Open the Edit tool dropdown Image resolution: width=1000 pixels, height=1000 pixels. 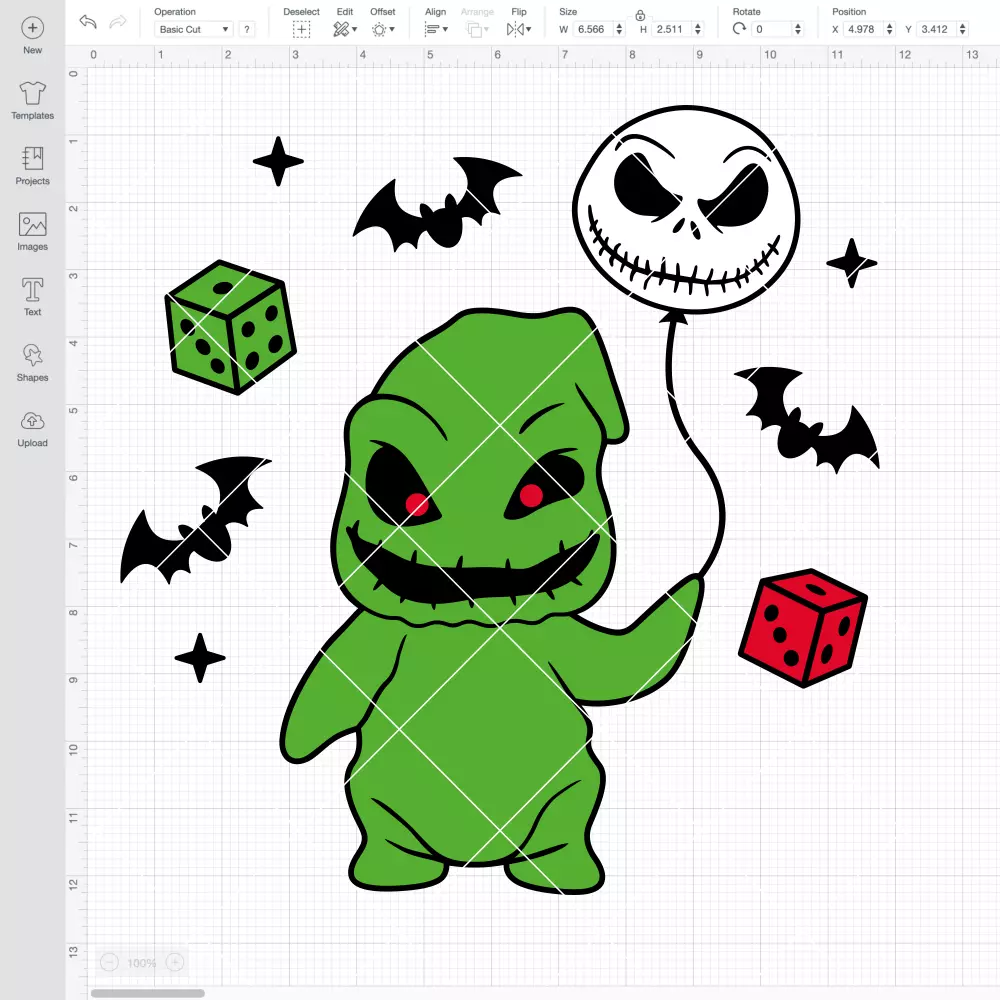click(x=345, y=29)
